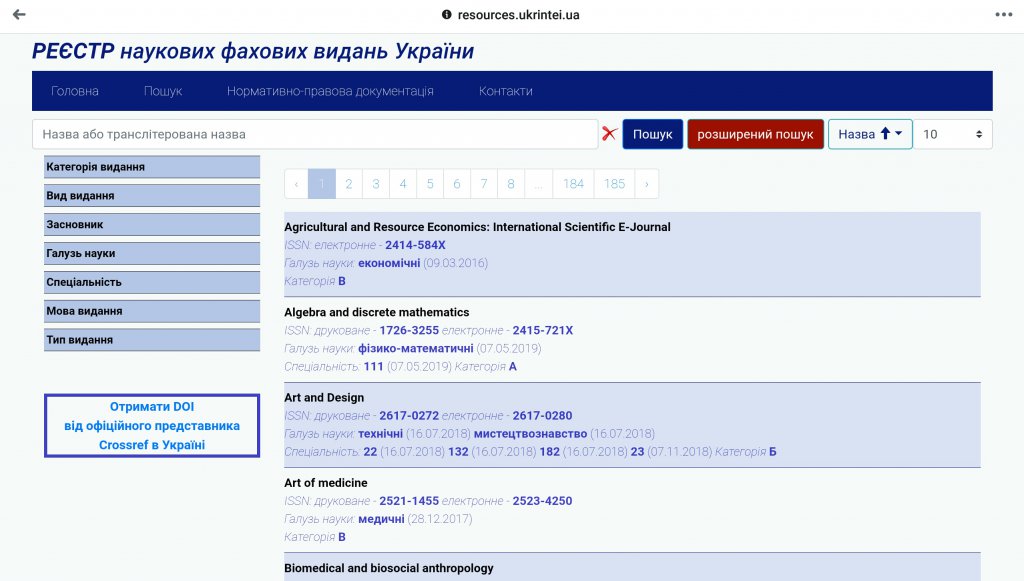Open the Головна menu item
Screen dimensions: 1024x581
[75, 91]
